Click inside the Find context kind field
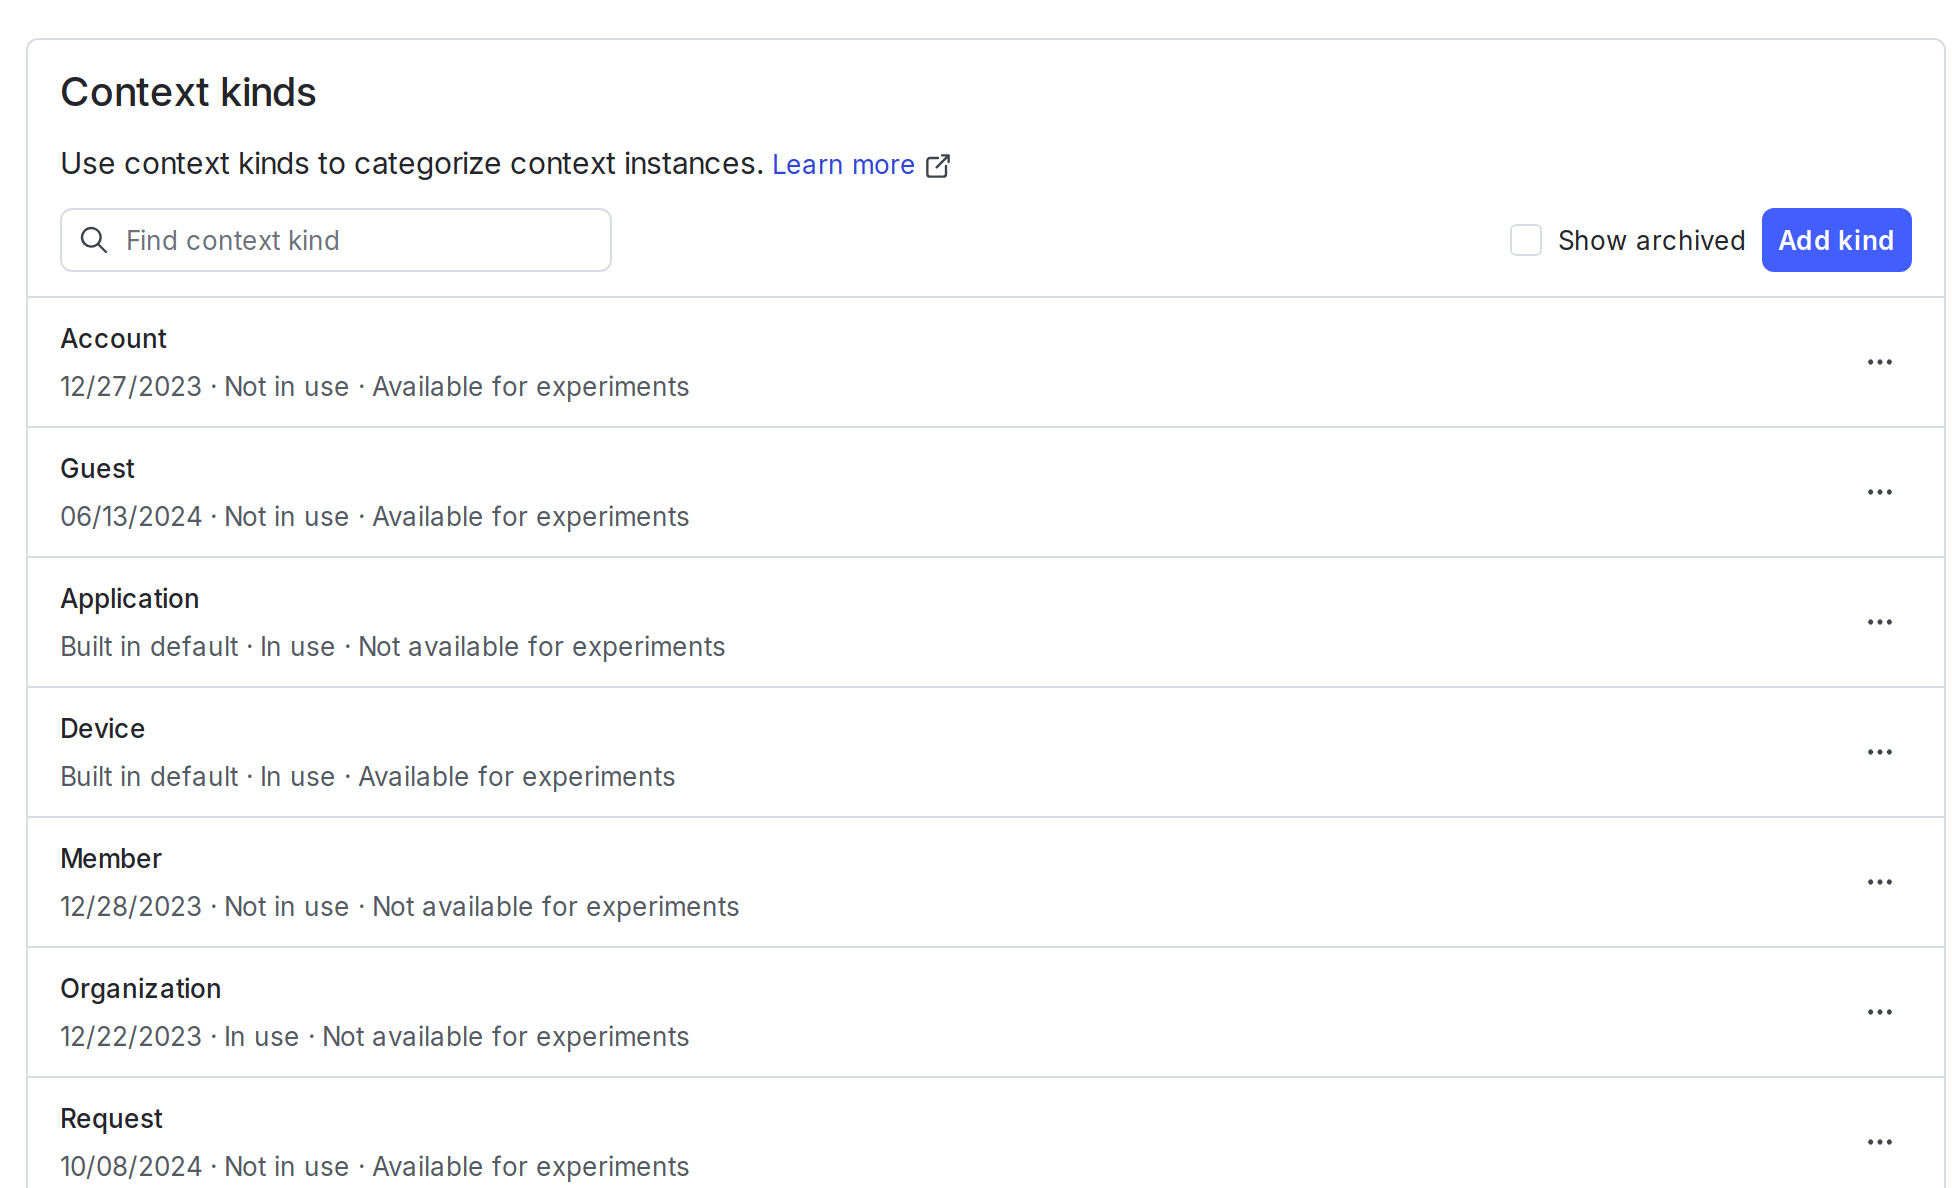Image resolution: width=1952 pixels, height=1188 pixels. [x=335, y=240]
